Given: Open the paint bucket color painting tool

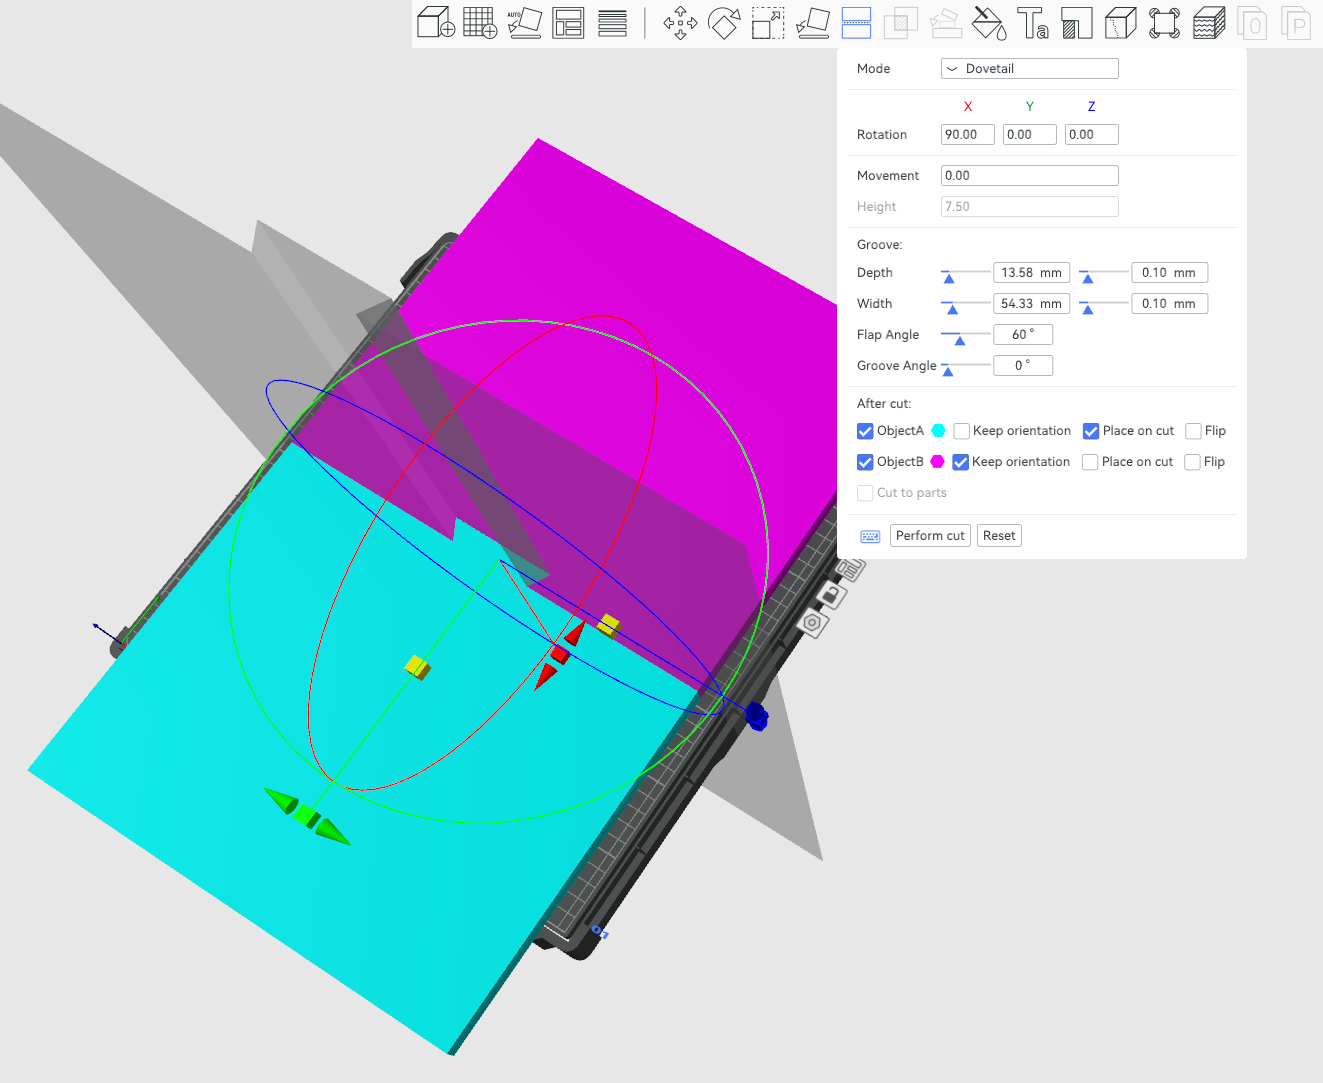Looking at the screenshot, I should [x=988, y=22].
